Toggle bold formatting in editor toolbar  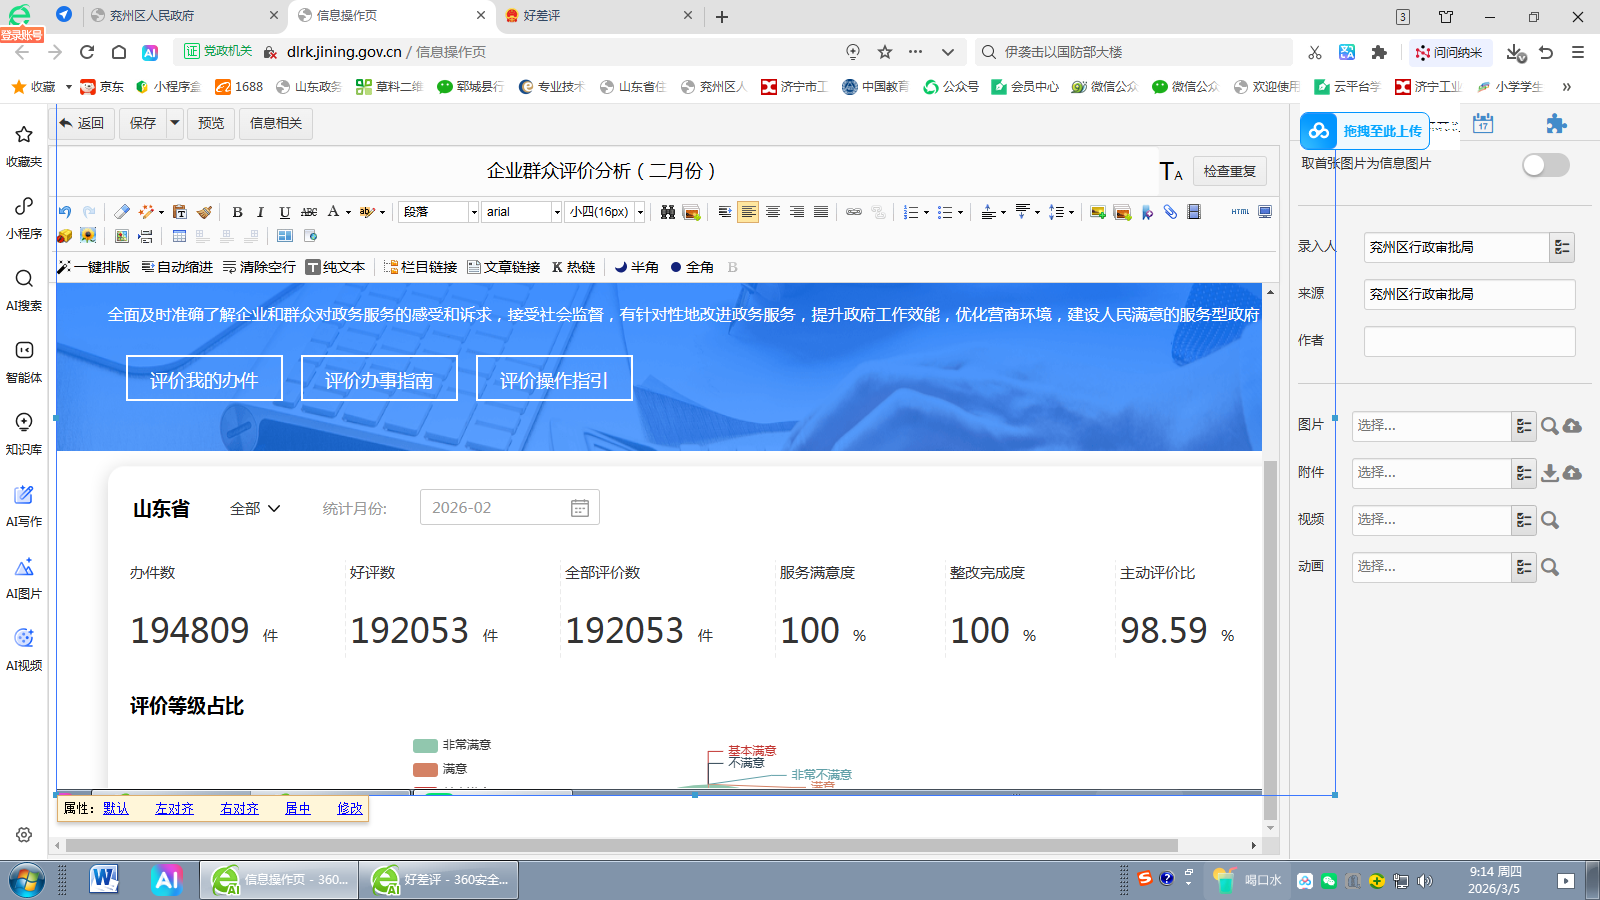(237, 212)
